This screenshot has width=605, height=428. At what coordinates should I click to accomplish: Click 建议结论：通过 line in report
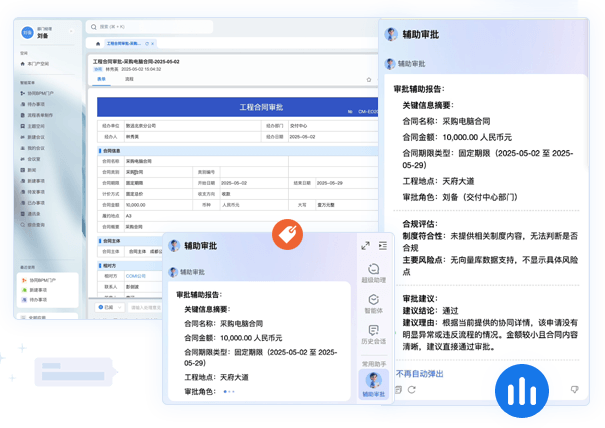click(x=430, y=311)
